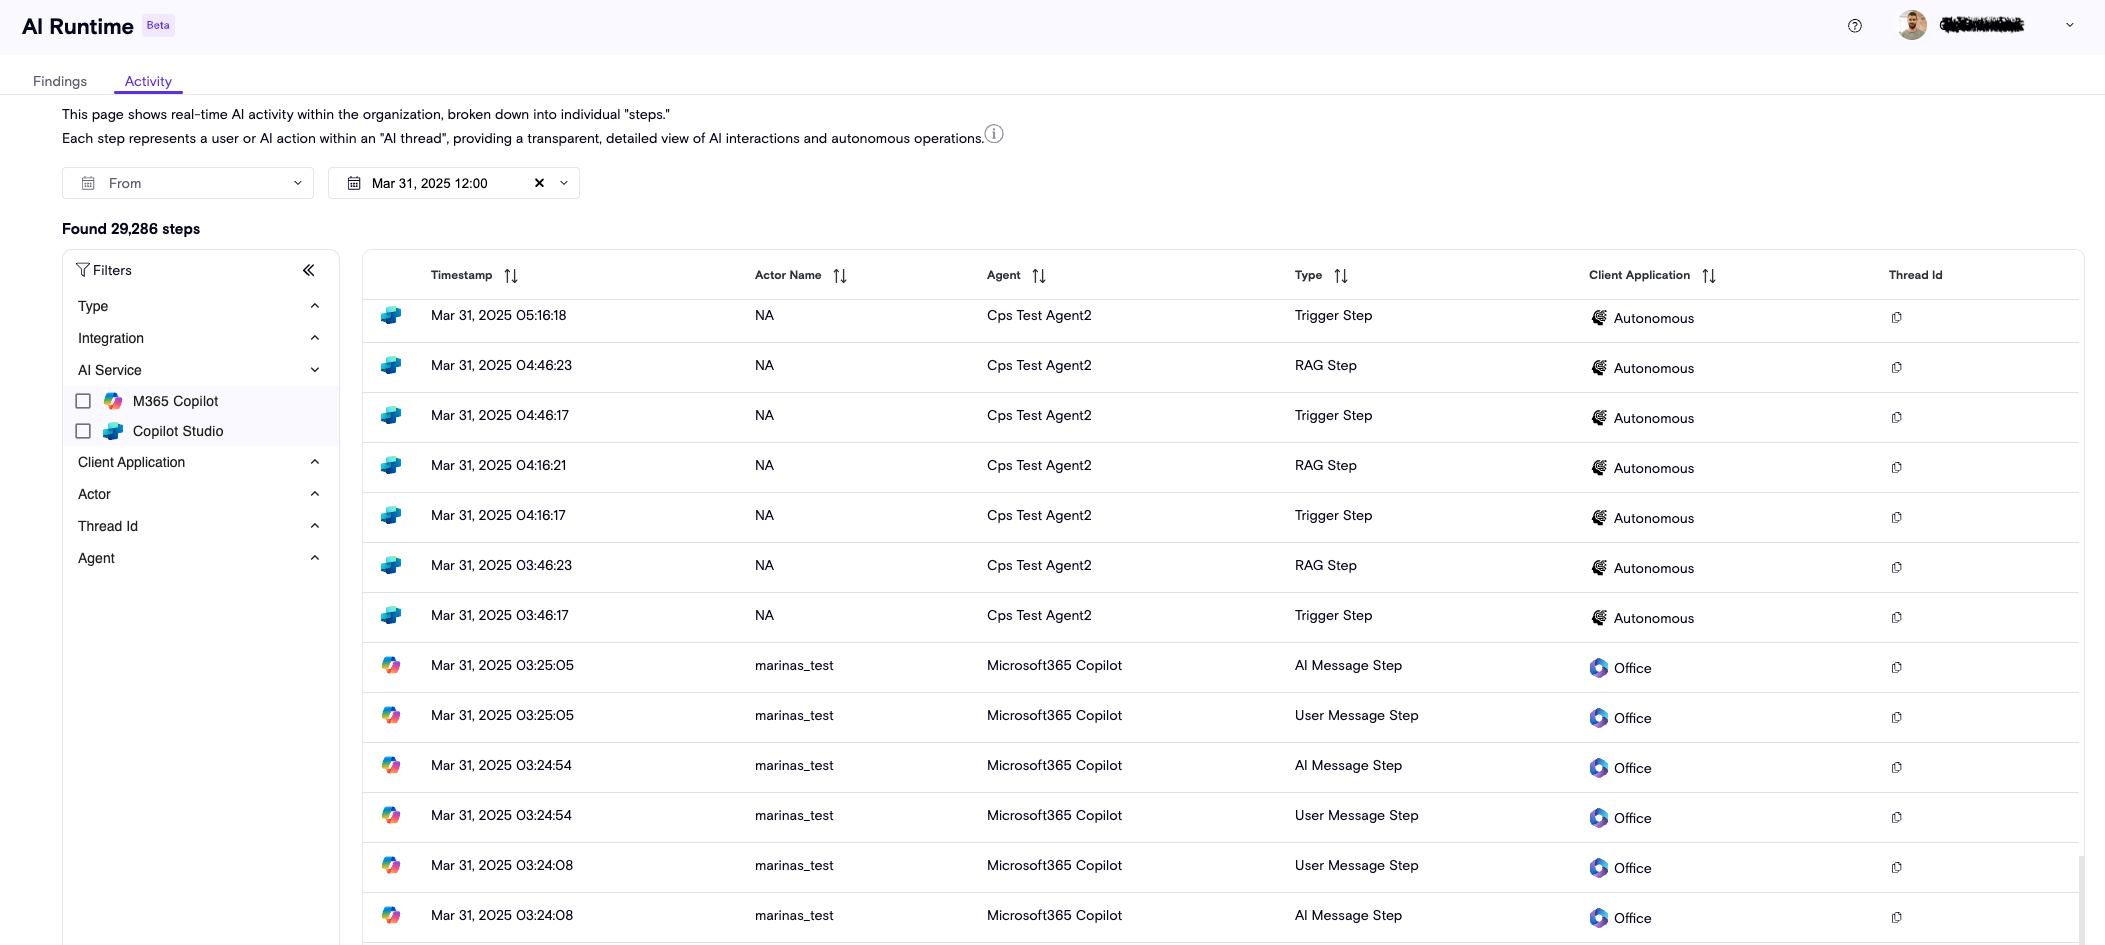Click the info icon after description text
2105x945 pixels.
993,134
